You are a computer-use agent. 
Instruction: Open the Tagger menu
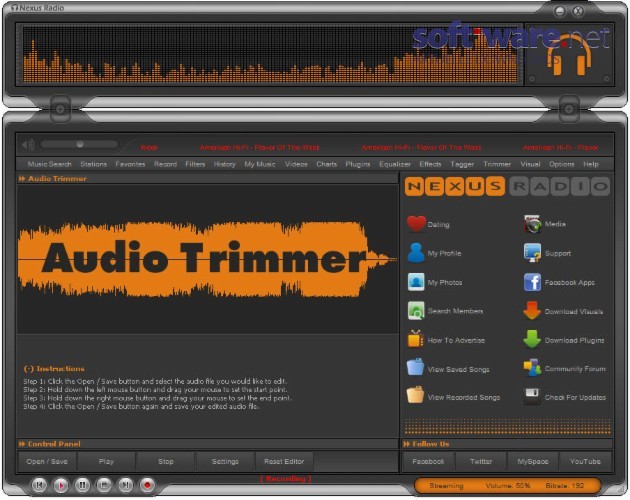tap(462, 164)
